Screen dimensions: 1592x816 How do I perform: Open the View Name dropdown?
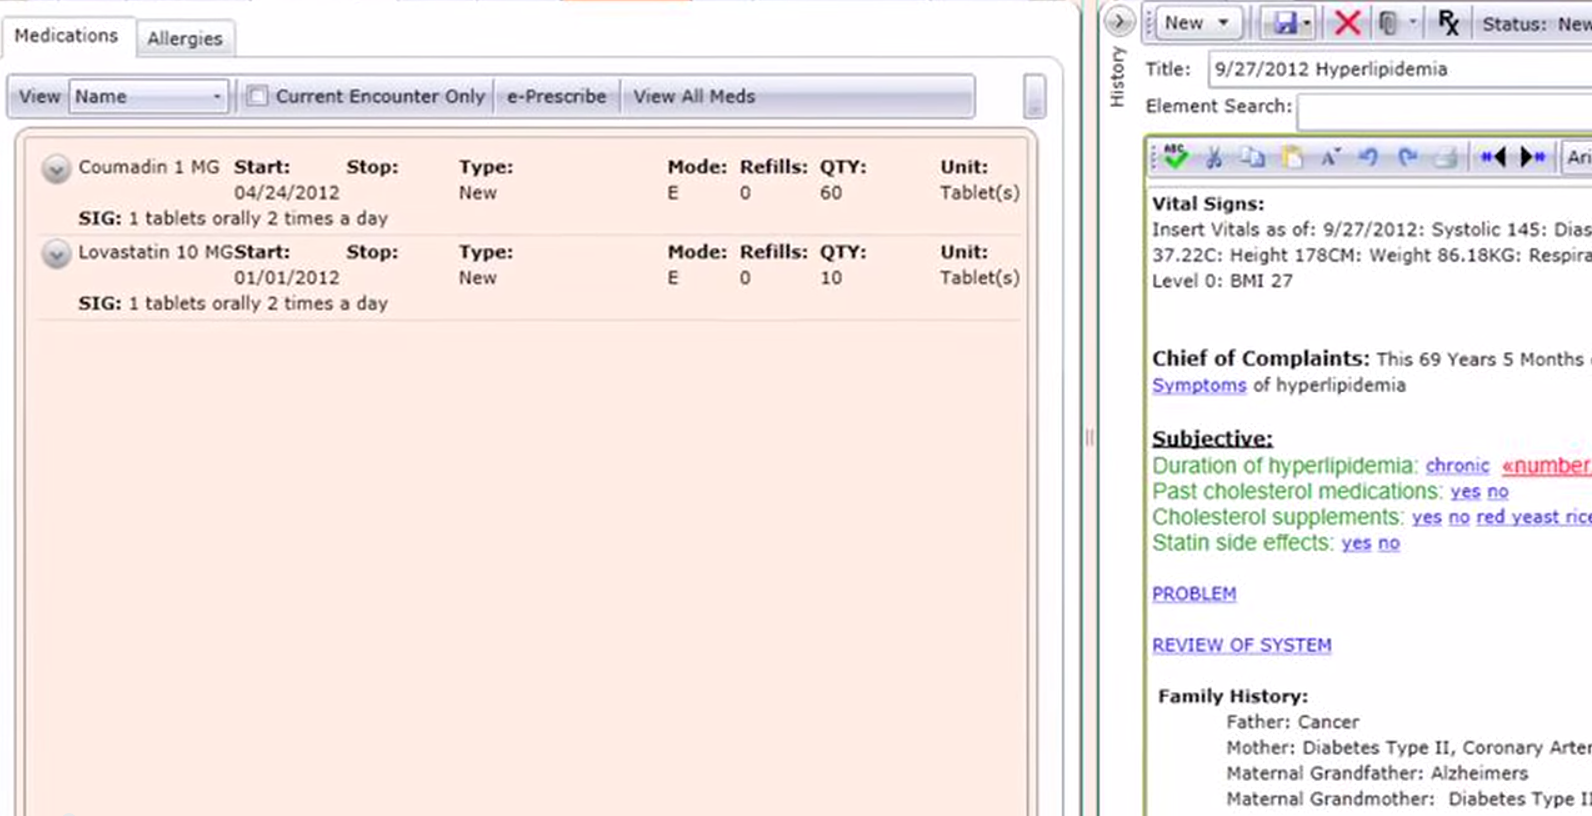148,96
